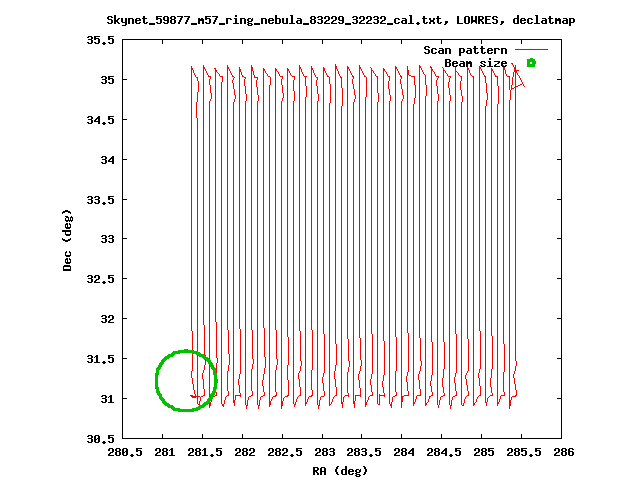Image resolution: width=640 pixels, height=480 pixels.
Task: Click the 30.5 Dec tick label
Action: 100,439
